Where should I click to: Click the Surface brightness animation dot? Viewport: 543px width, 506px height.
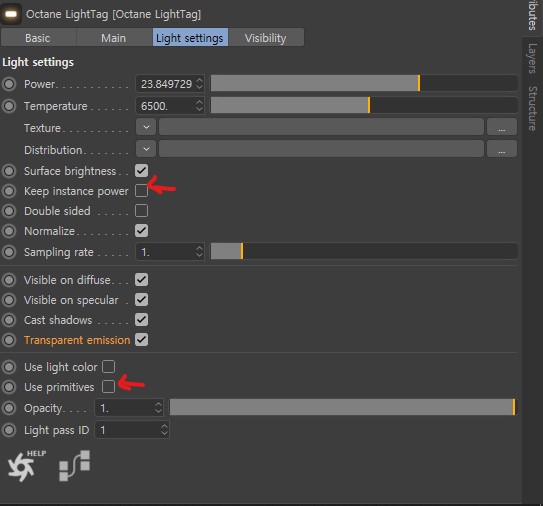(x=9, y=171)
